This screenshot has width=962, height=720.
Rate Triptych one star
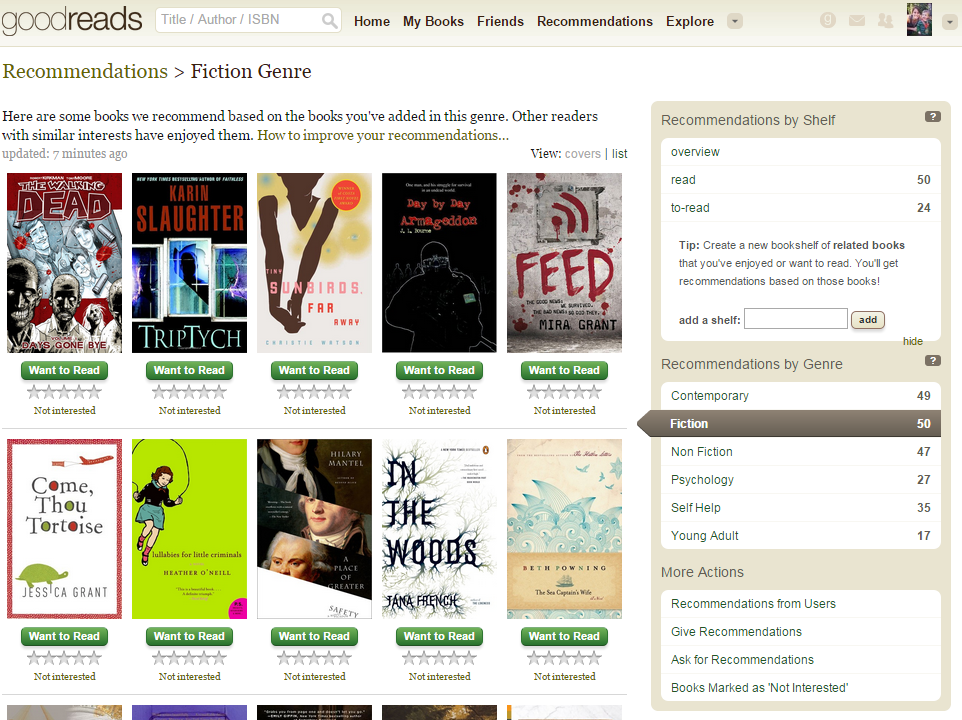click(x=160, y=392)
